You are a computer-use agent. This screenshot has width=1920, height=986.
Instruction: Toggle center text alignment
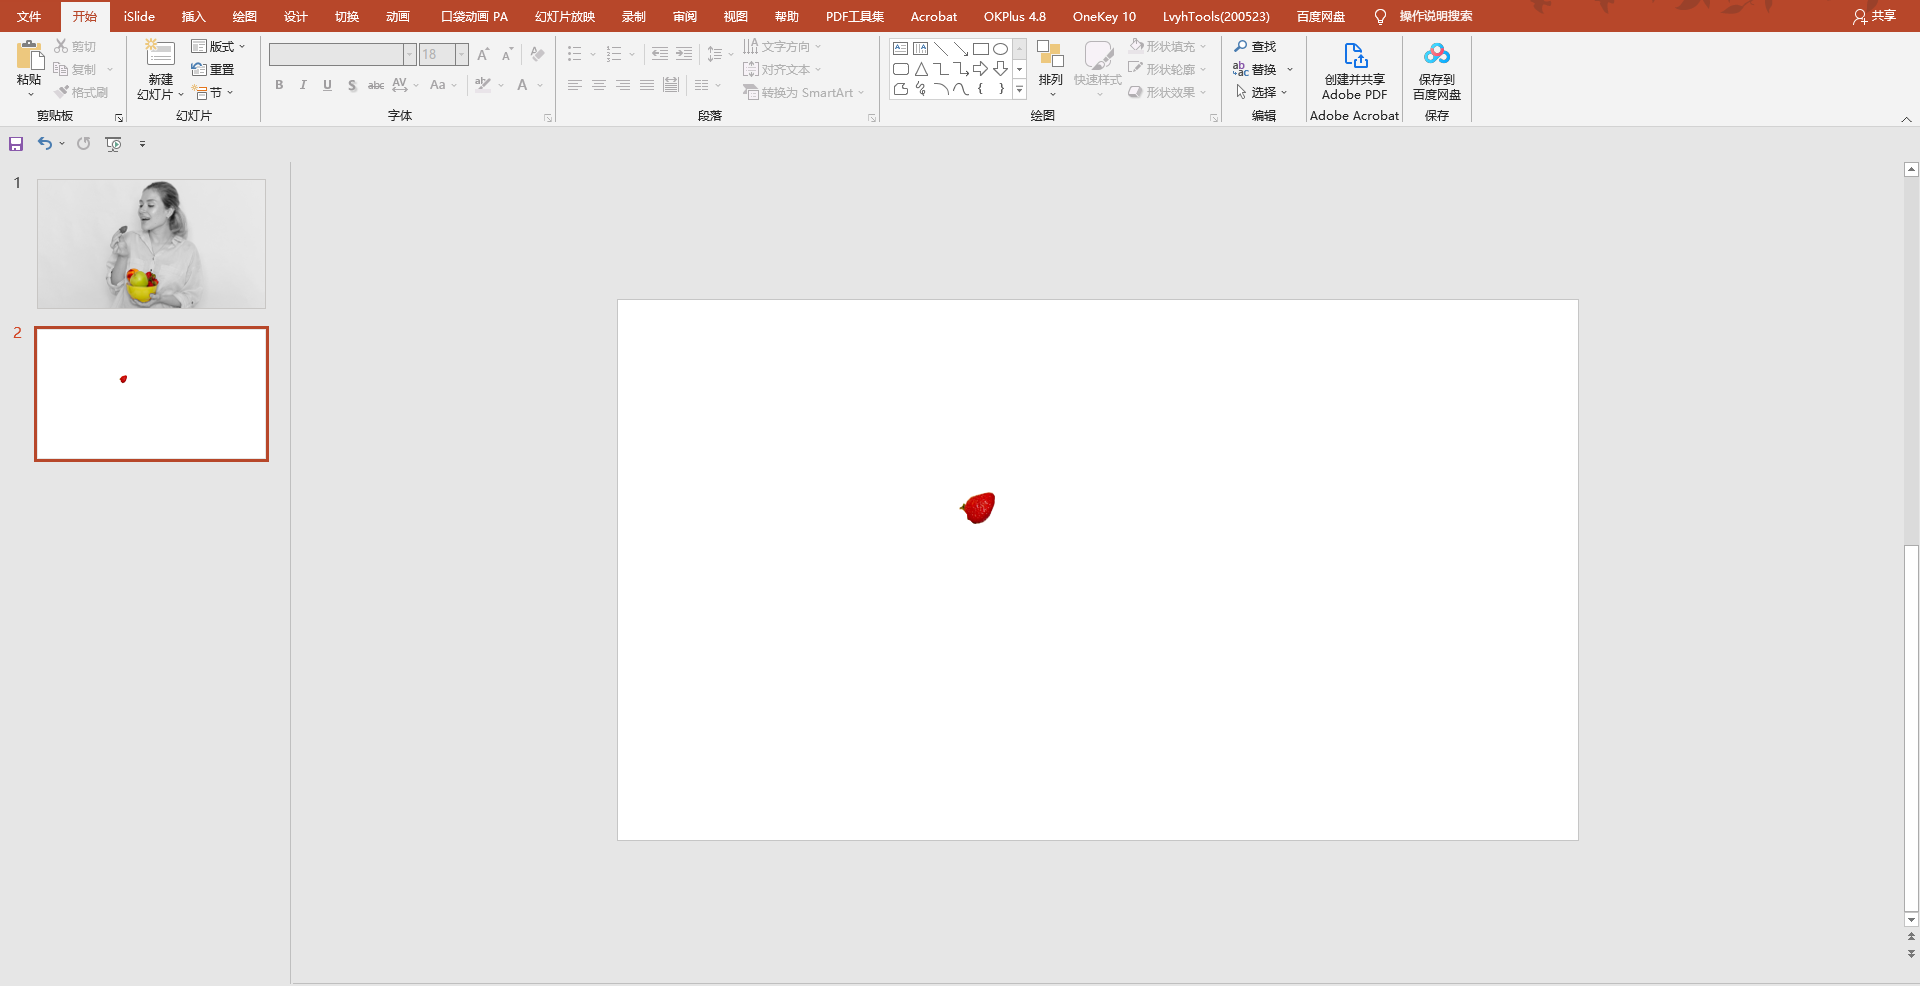click(x=599, y=85)
